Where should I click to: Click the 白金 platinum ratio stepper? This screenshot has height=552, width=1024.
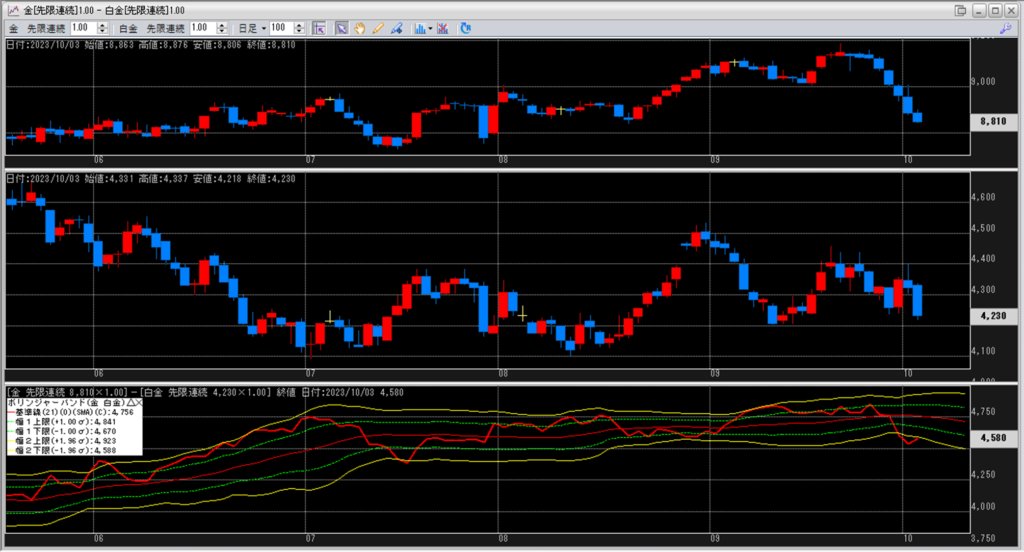[232, 28]
